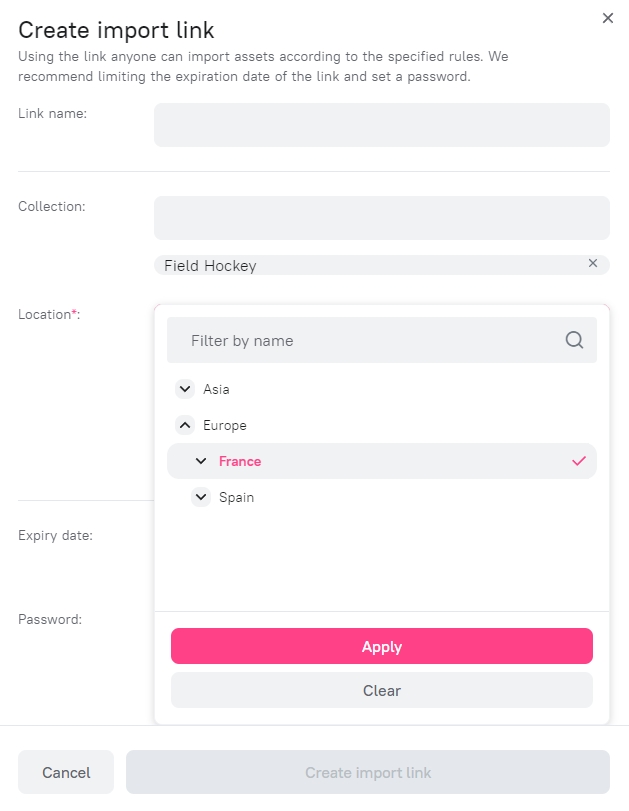Select Europe label in location tree
Viewport: 629px width, 811px height.
(x=224, y=426)
